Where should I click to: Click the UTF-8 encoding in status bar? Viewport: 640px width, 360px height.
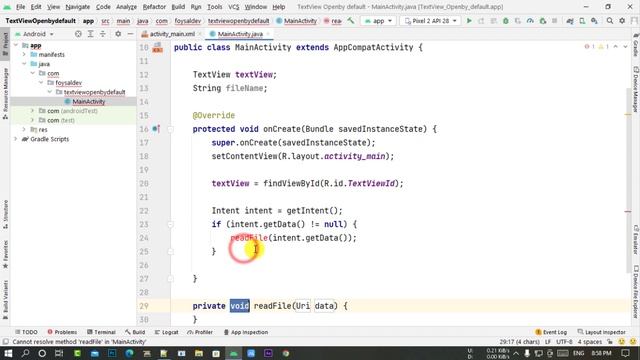[x=564, y=342]
